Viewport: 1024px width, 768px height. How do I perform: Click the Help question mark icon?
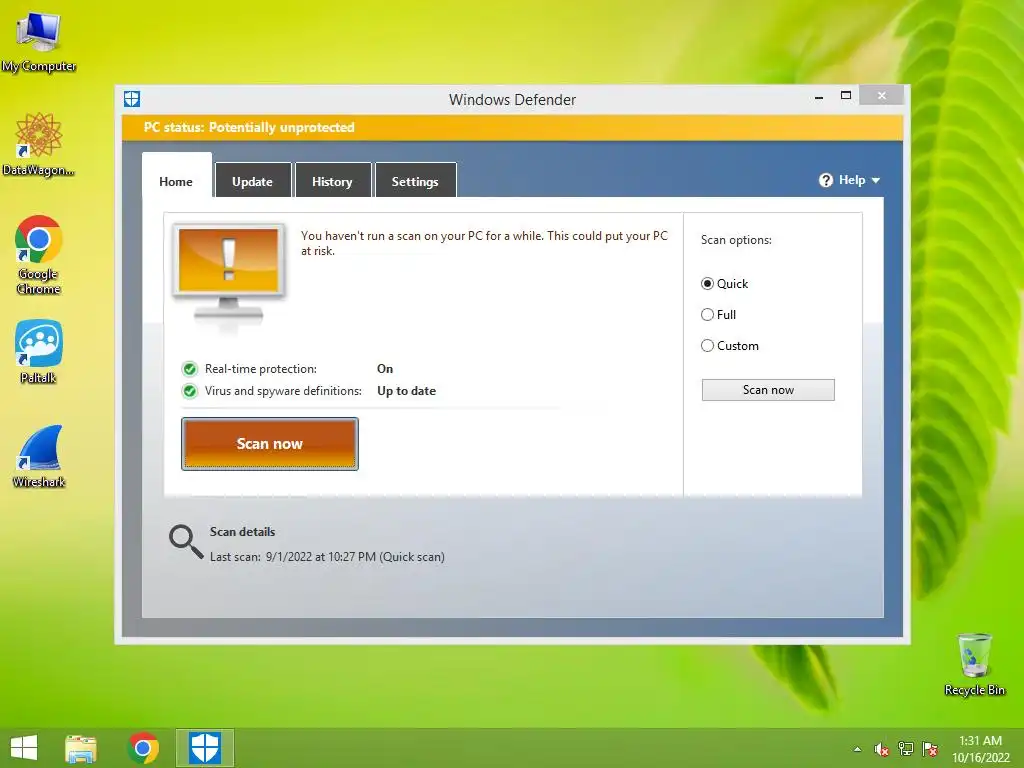pos(826,180)
